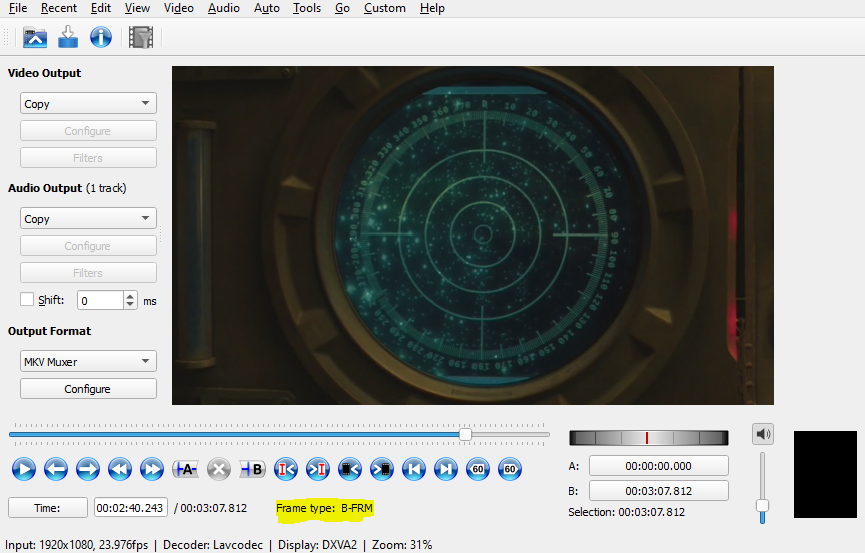This screenshot has height=553, width=865.
Task: Click the jog shuttle navigation bar
Action: tap(649, 438)
